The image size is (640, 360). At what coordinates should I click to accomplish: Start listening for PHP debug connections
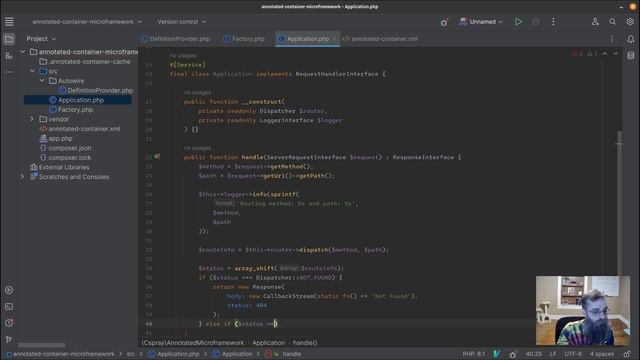pos(444,22)
